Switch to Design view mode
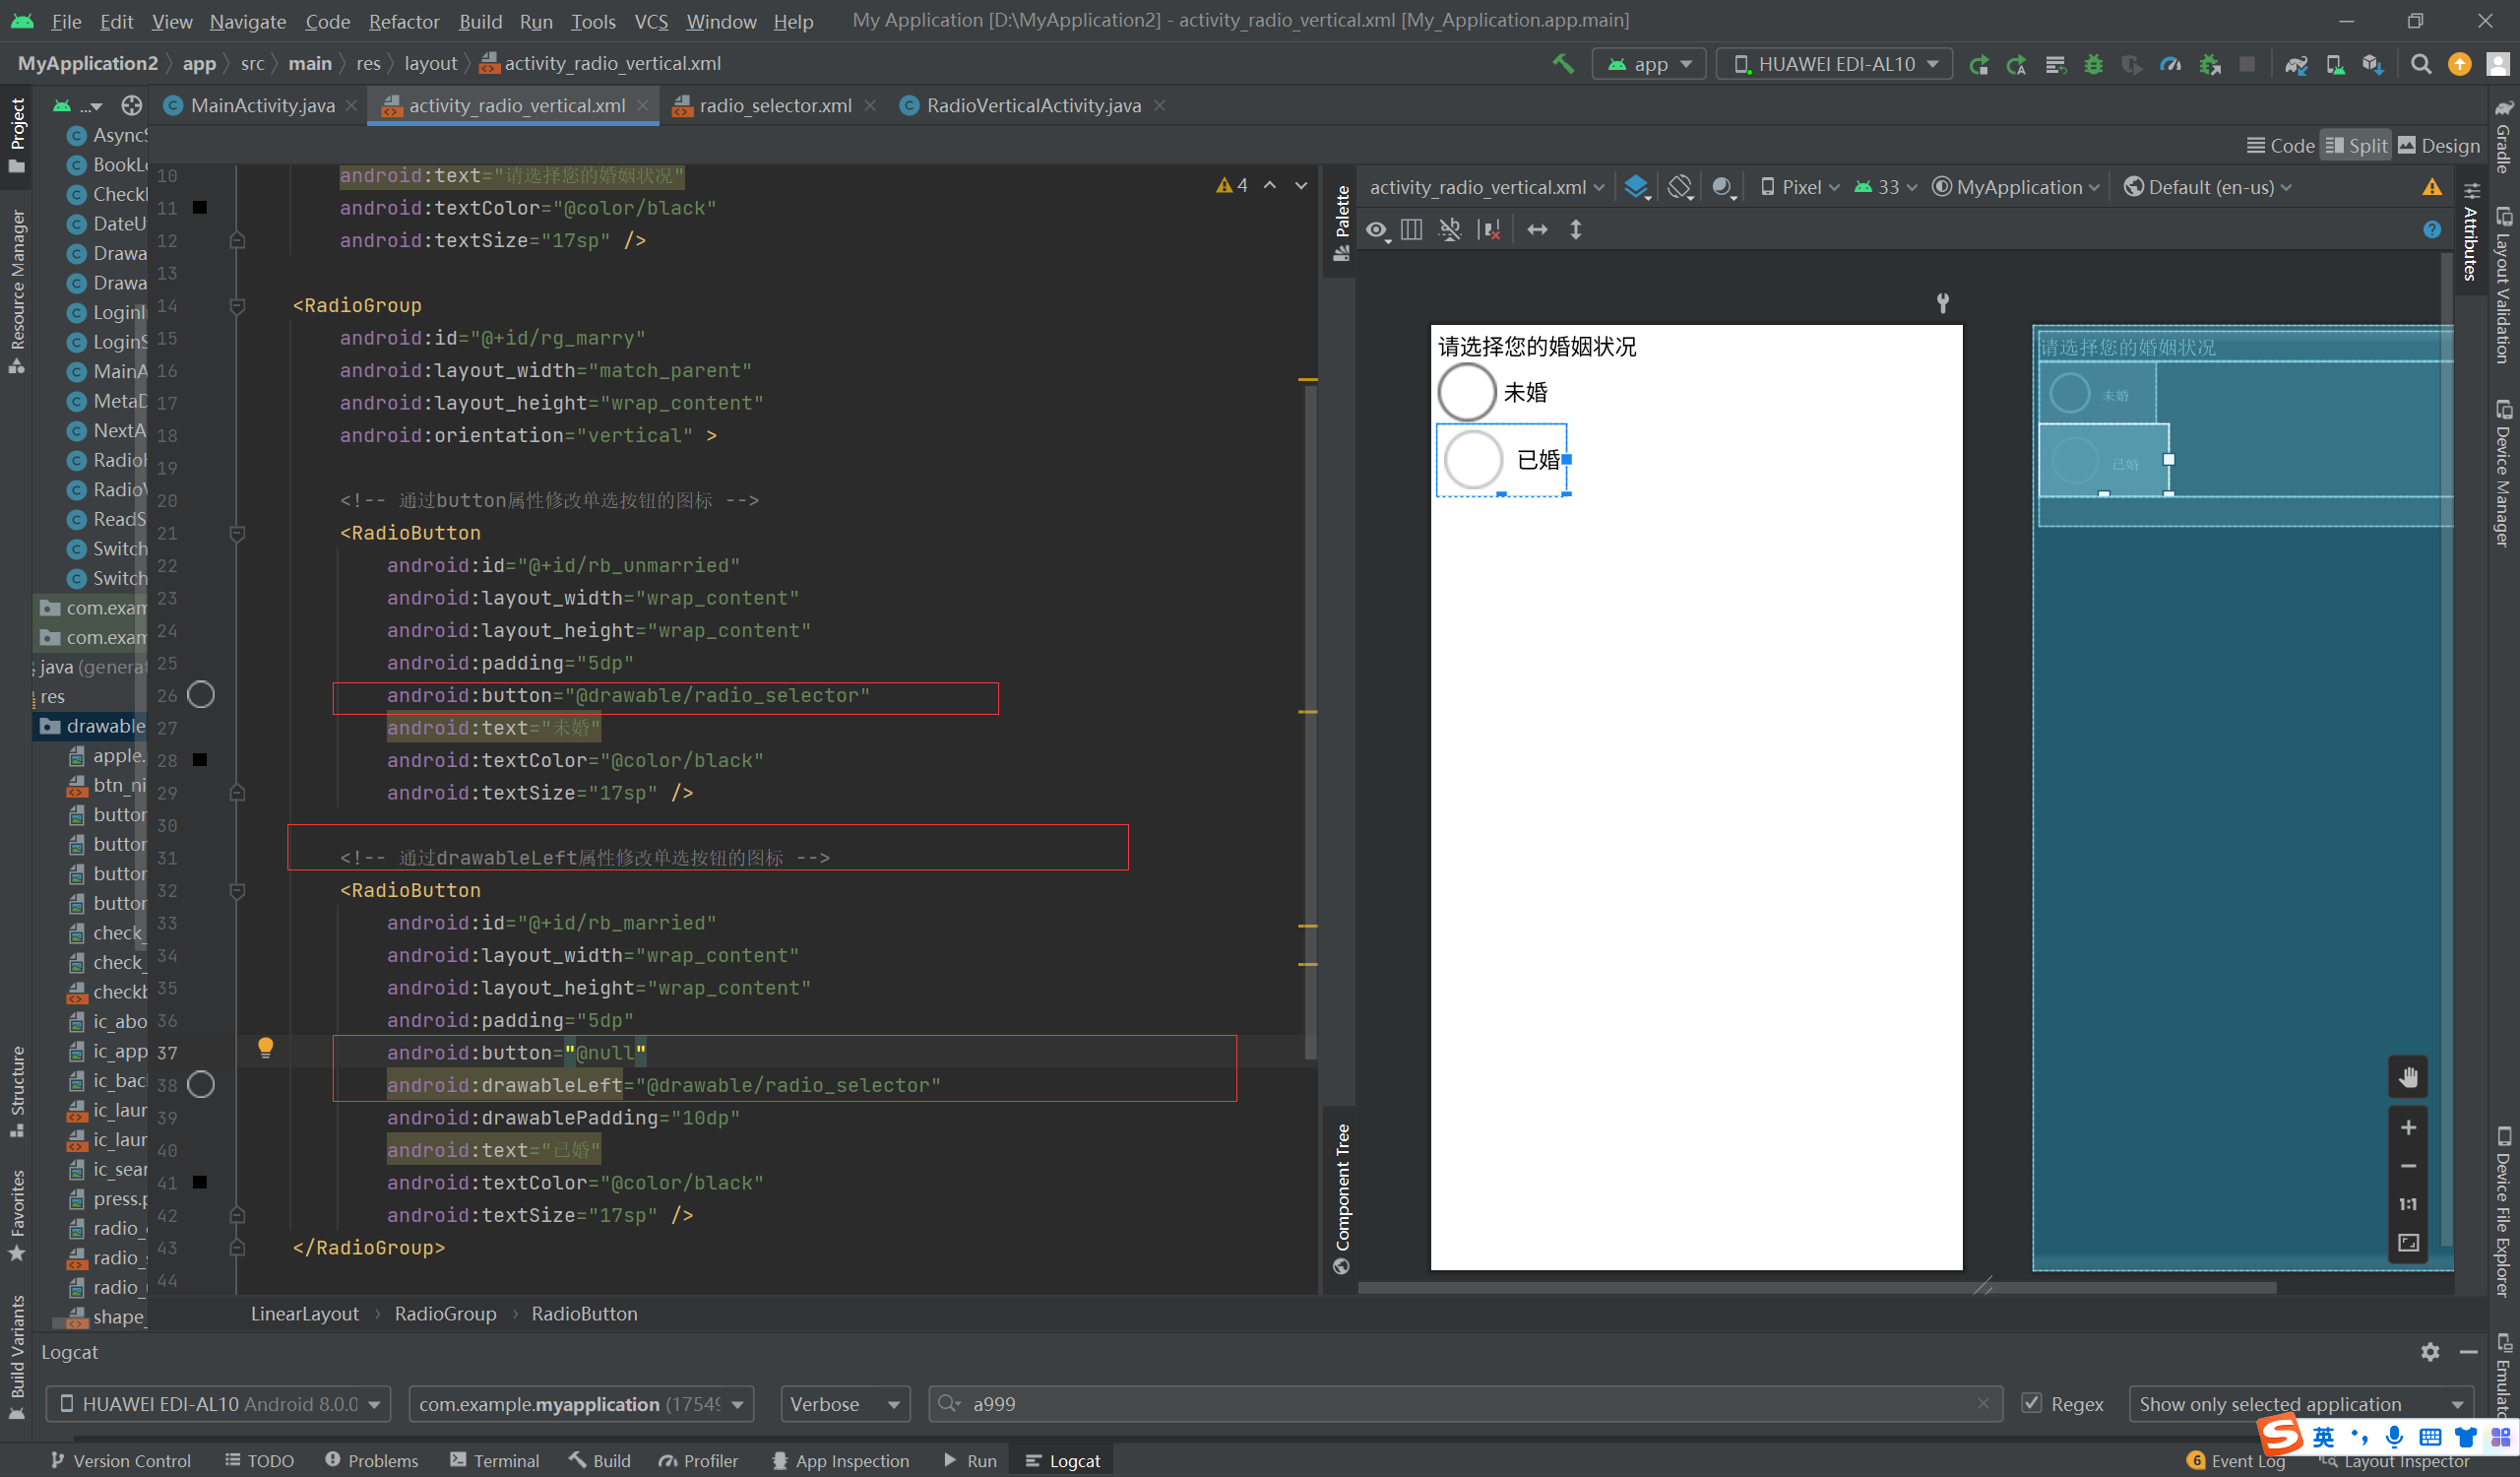2520x1477 pixels. pyautogui.click(x=2439, y=146)
